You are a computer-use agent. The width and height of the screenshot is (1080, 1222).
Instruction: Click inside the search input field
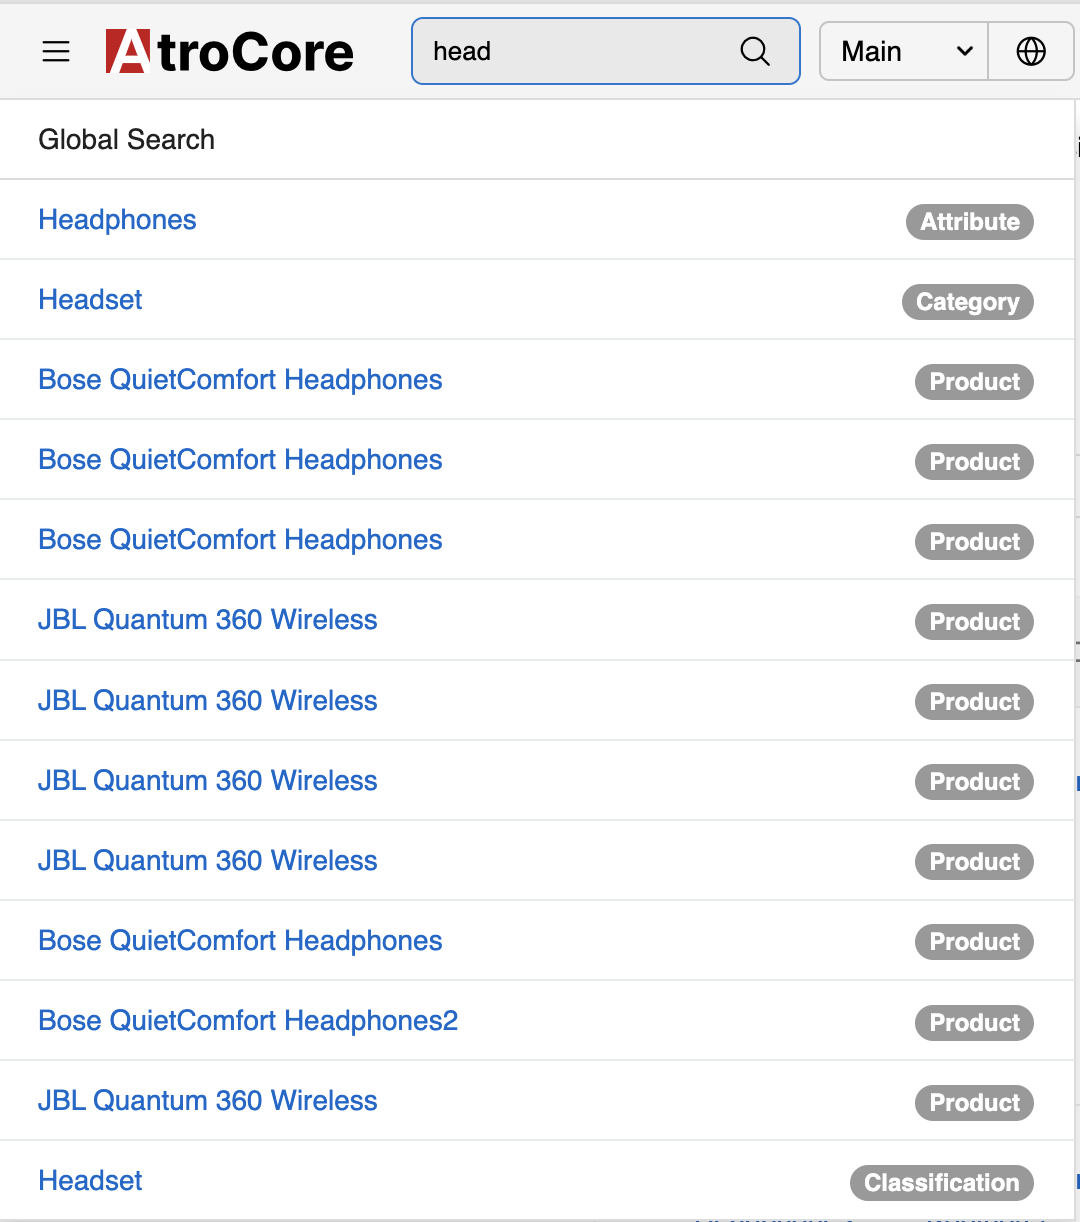(570, 51)
